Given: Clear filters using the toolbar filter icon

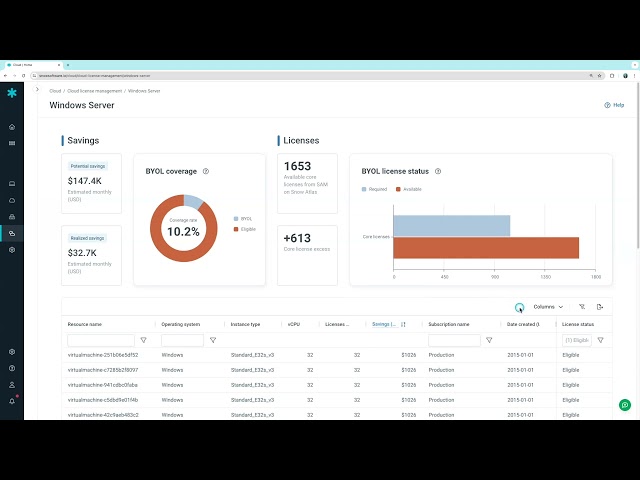Looking at the screenshot, I should (x=582, y=307).
